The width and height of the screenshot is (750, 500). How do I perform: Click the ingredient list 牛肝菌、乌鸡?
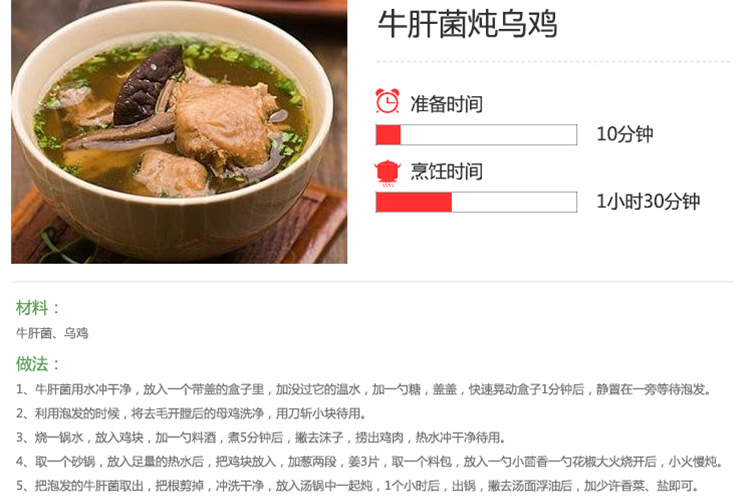[x=52, y=333]
